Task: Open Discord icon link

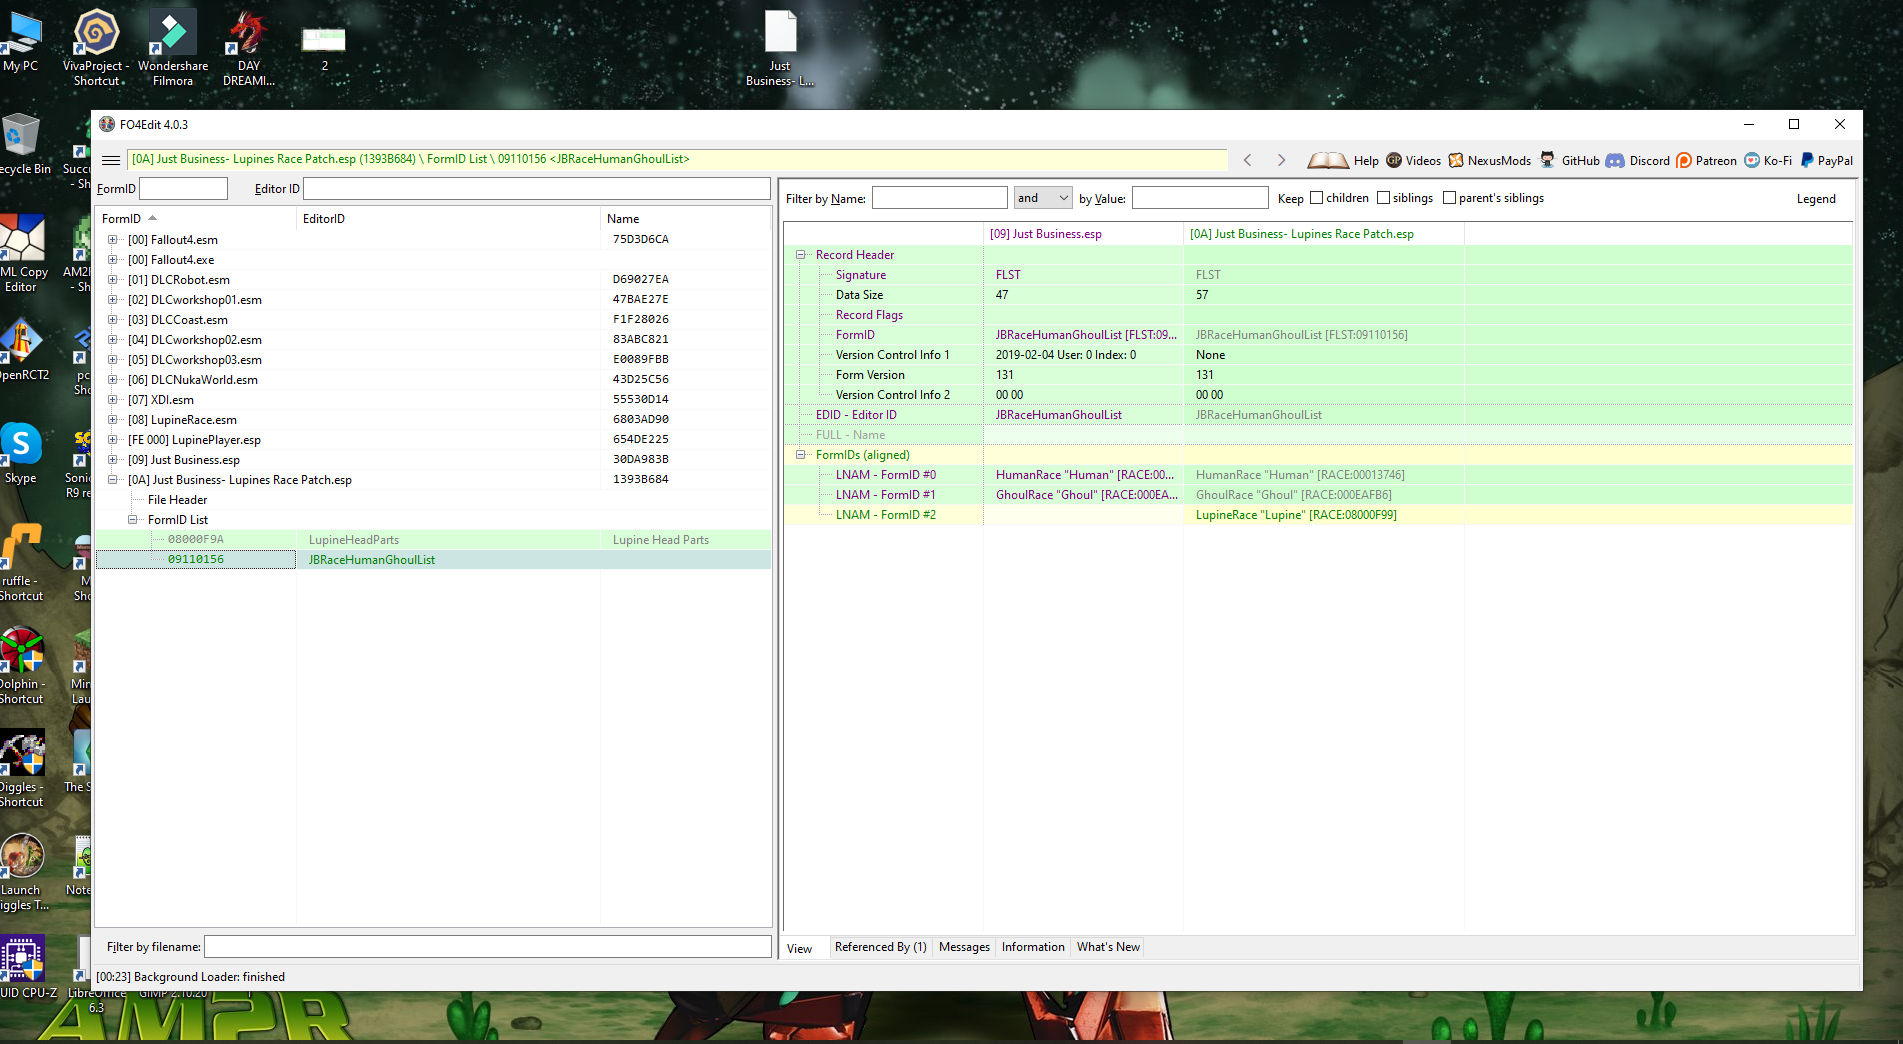Action: coord(1615,160)
